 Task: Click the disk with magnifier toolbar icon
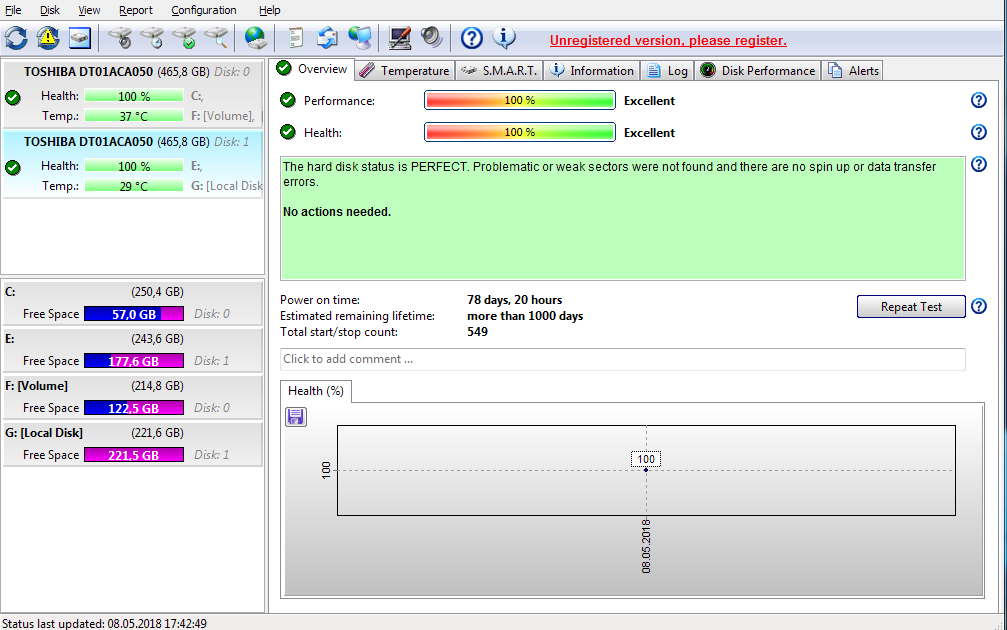pyautogui.click(x=216, y=38)
